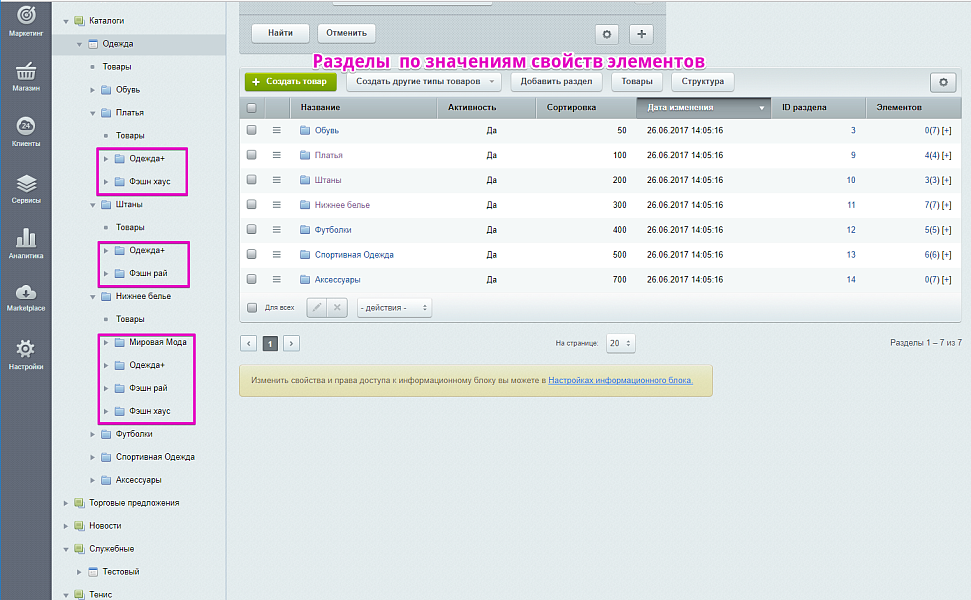Open the Аналитика chart icon
The image size is (971, 600).
[26, 243]
